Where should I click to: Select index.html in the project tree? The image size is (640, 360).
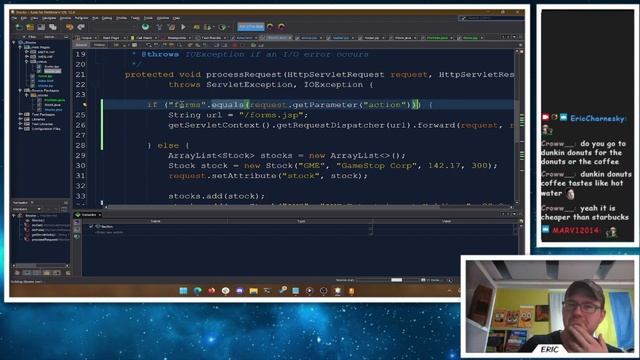click(x=45, y=81)
